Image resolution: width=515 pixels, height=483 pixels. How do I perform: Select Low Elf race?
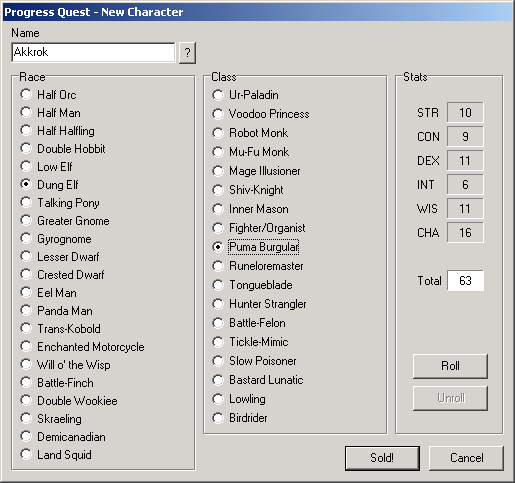coord(46,167)
